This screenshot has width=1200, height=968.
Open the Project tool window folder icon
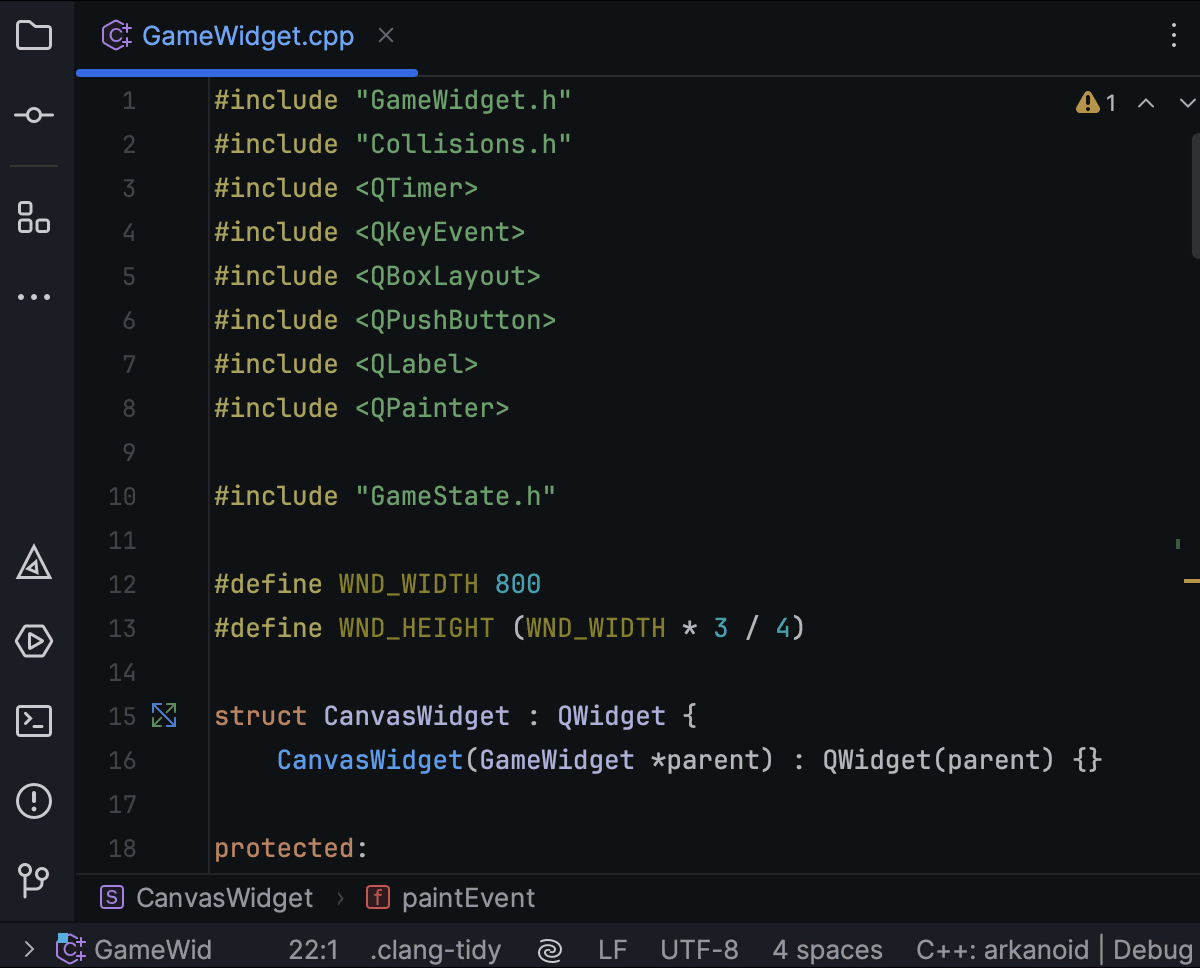pos(34,35)
